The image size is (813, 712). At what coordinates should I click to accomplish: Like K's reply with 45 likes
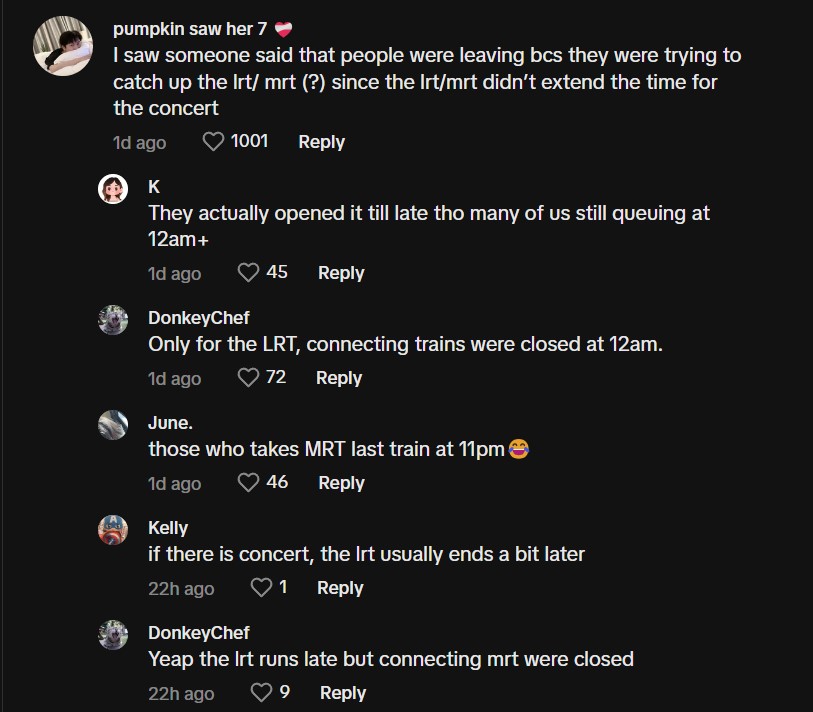[248, 273]
